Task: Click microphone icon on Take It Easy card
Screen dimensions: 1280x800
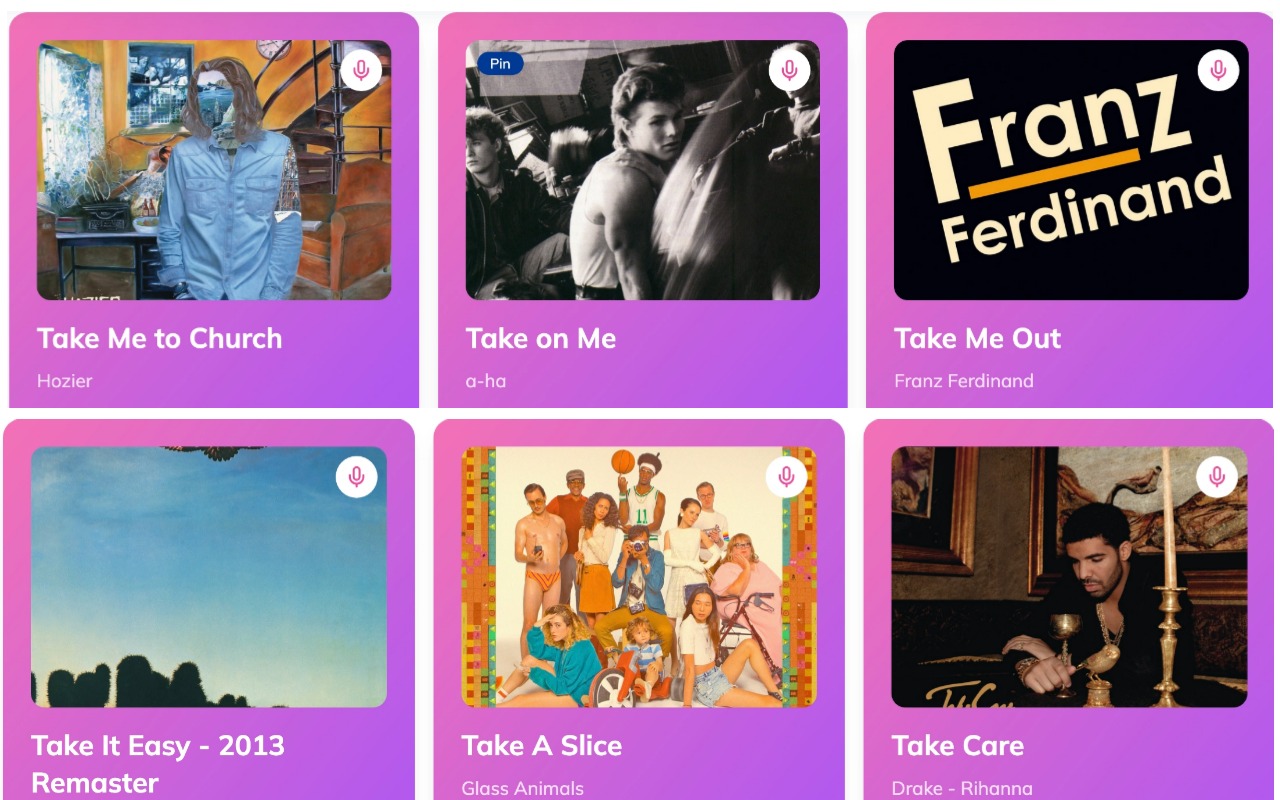Action: coord(356,477)
